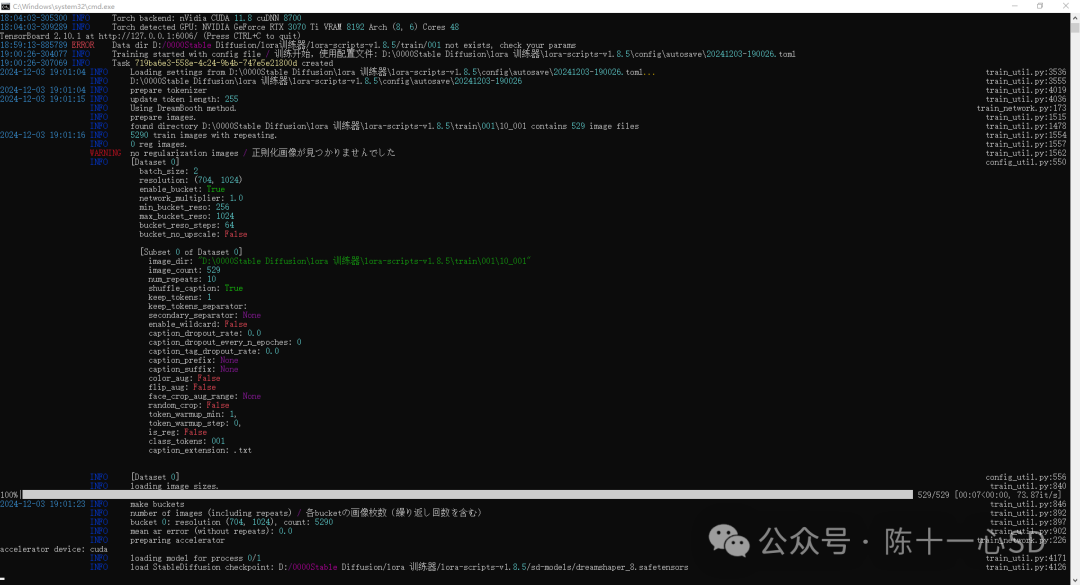
Task: Click 'color_aug: False' line
Action: pos(184,378)
